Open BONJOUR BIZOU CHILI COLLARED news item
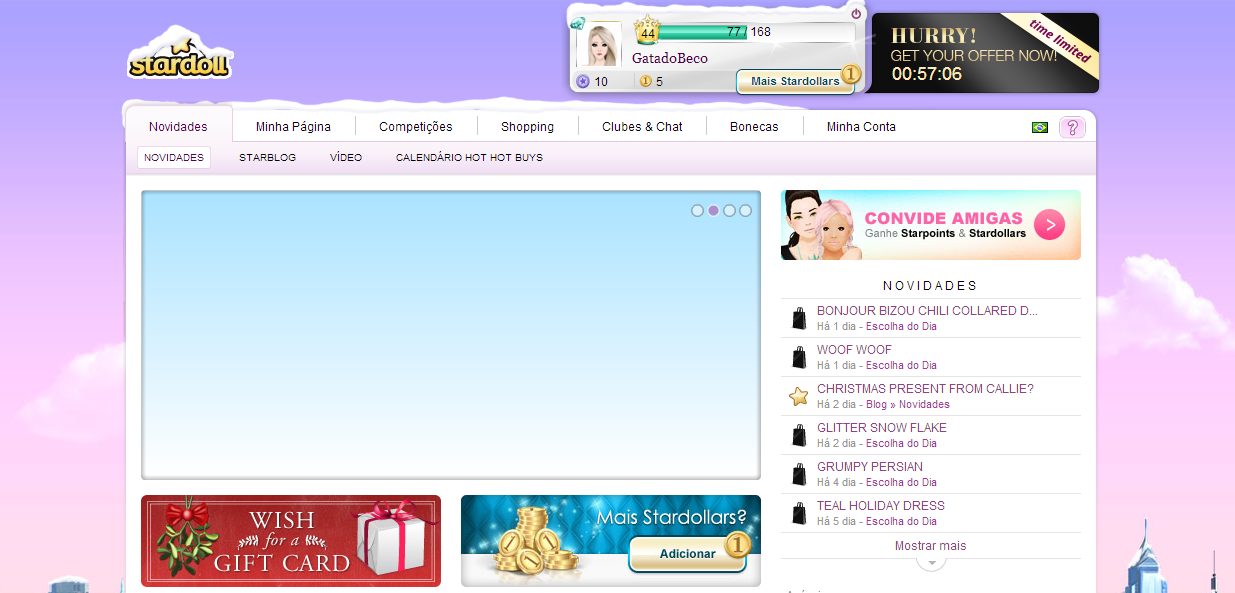 (927, 311)
